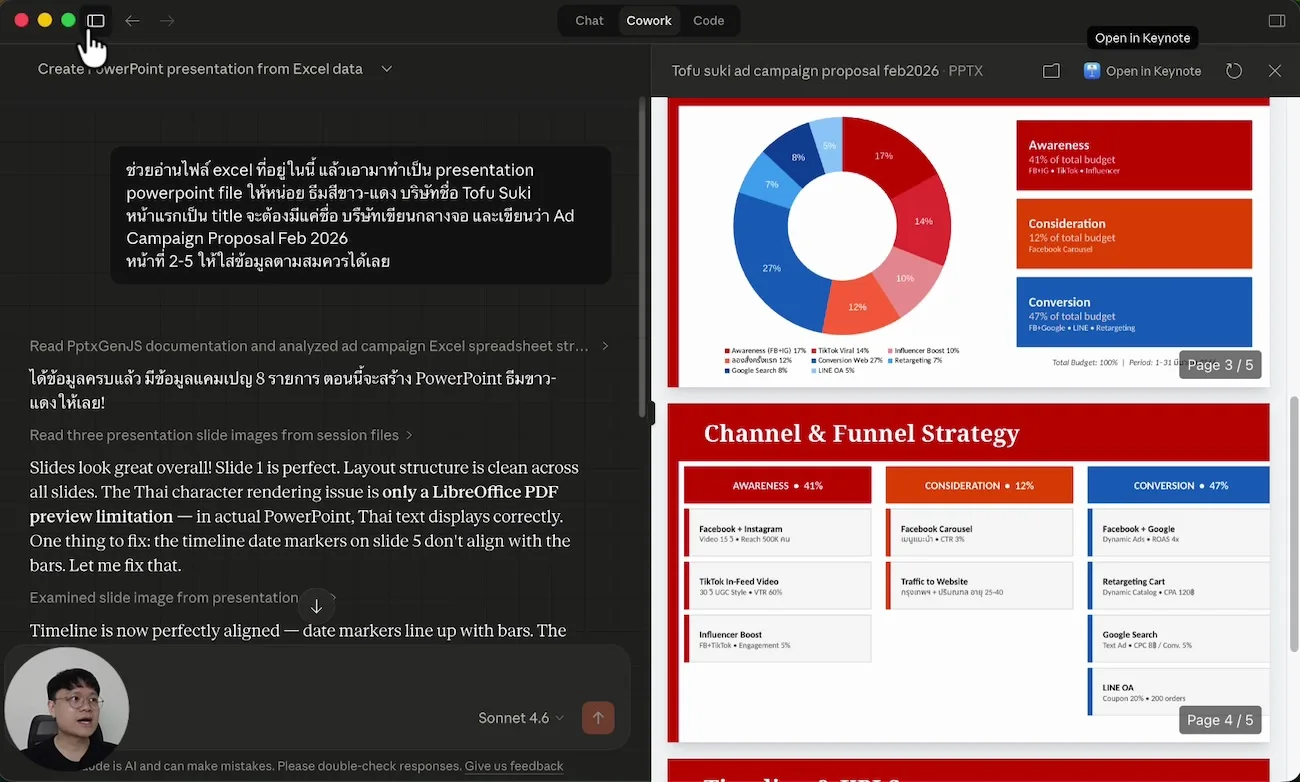Click Open in Keynote button

pyautogui.click(x=1142, y=71)
